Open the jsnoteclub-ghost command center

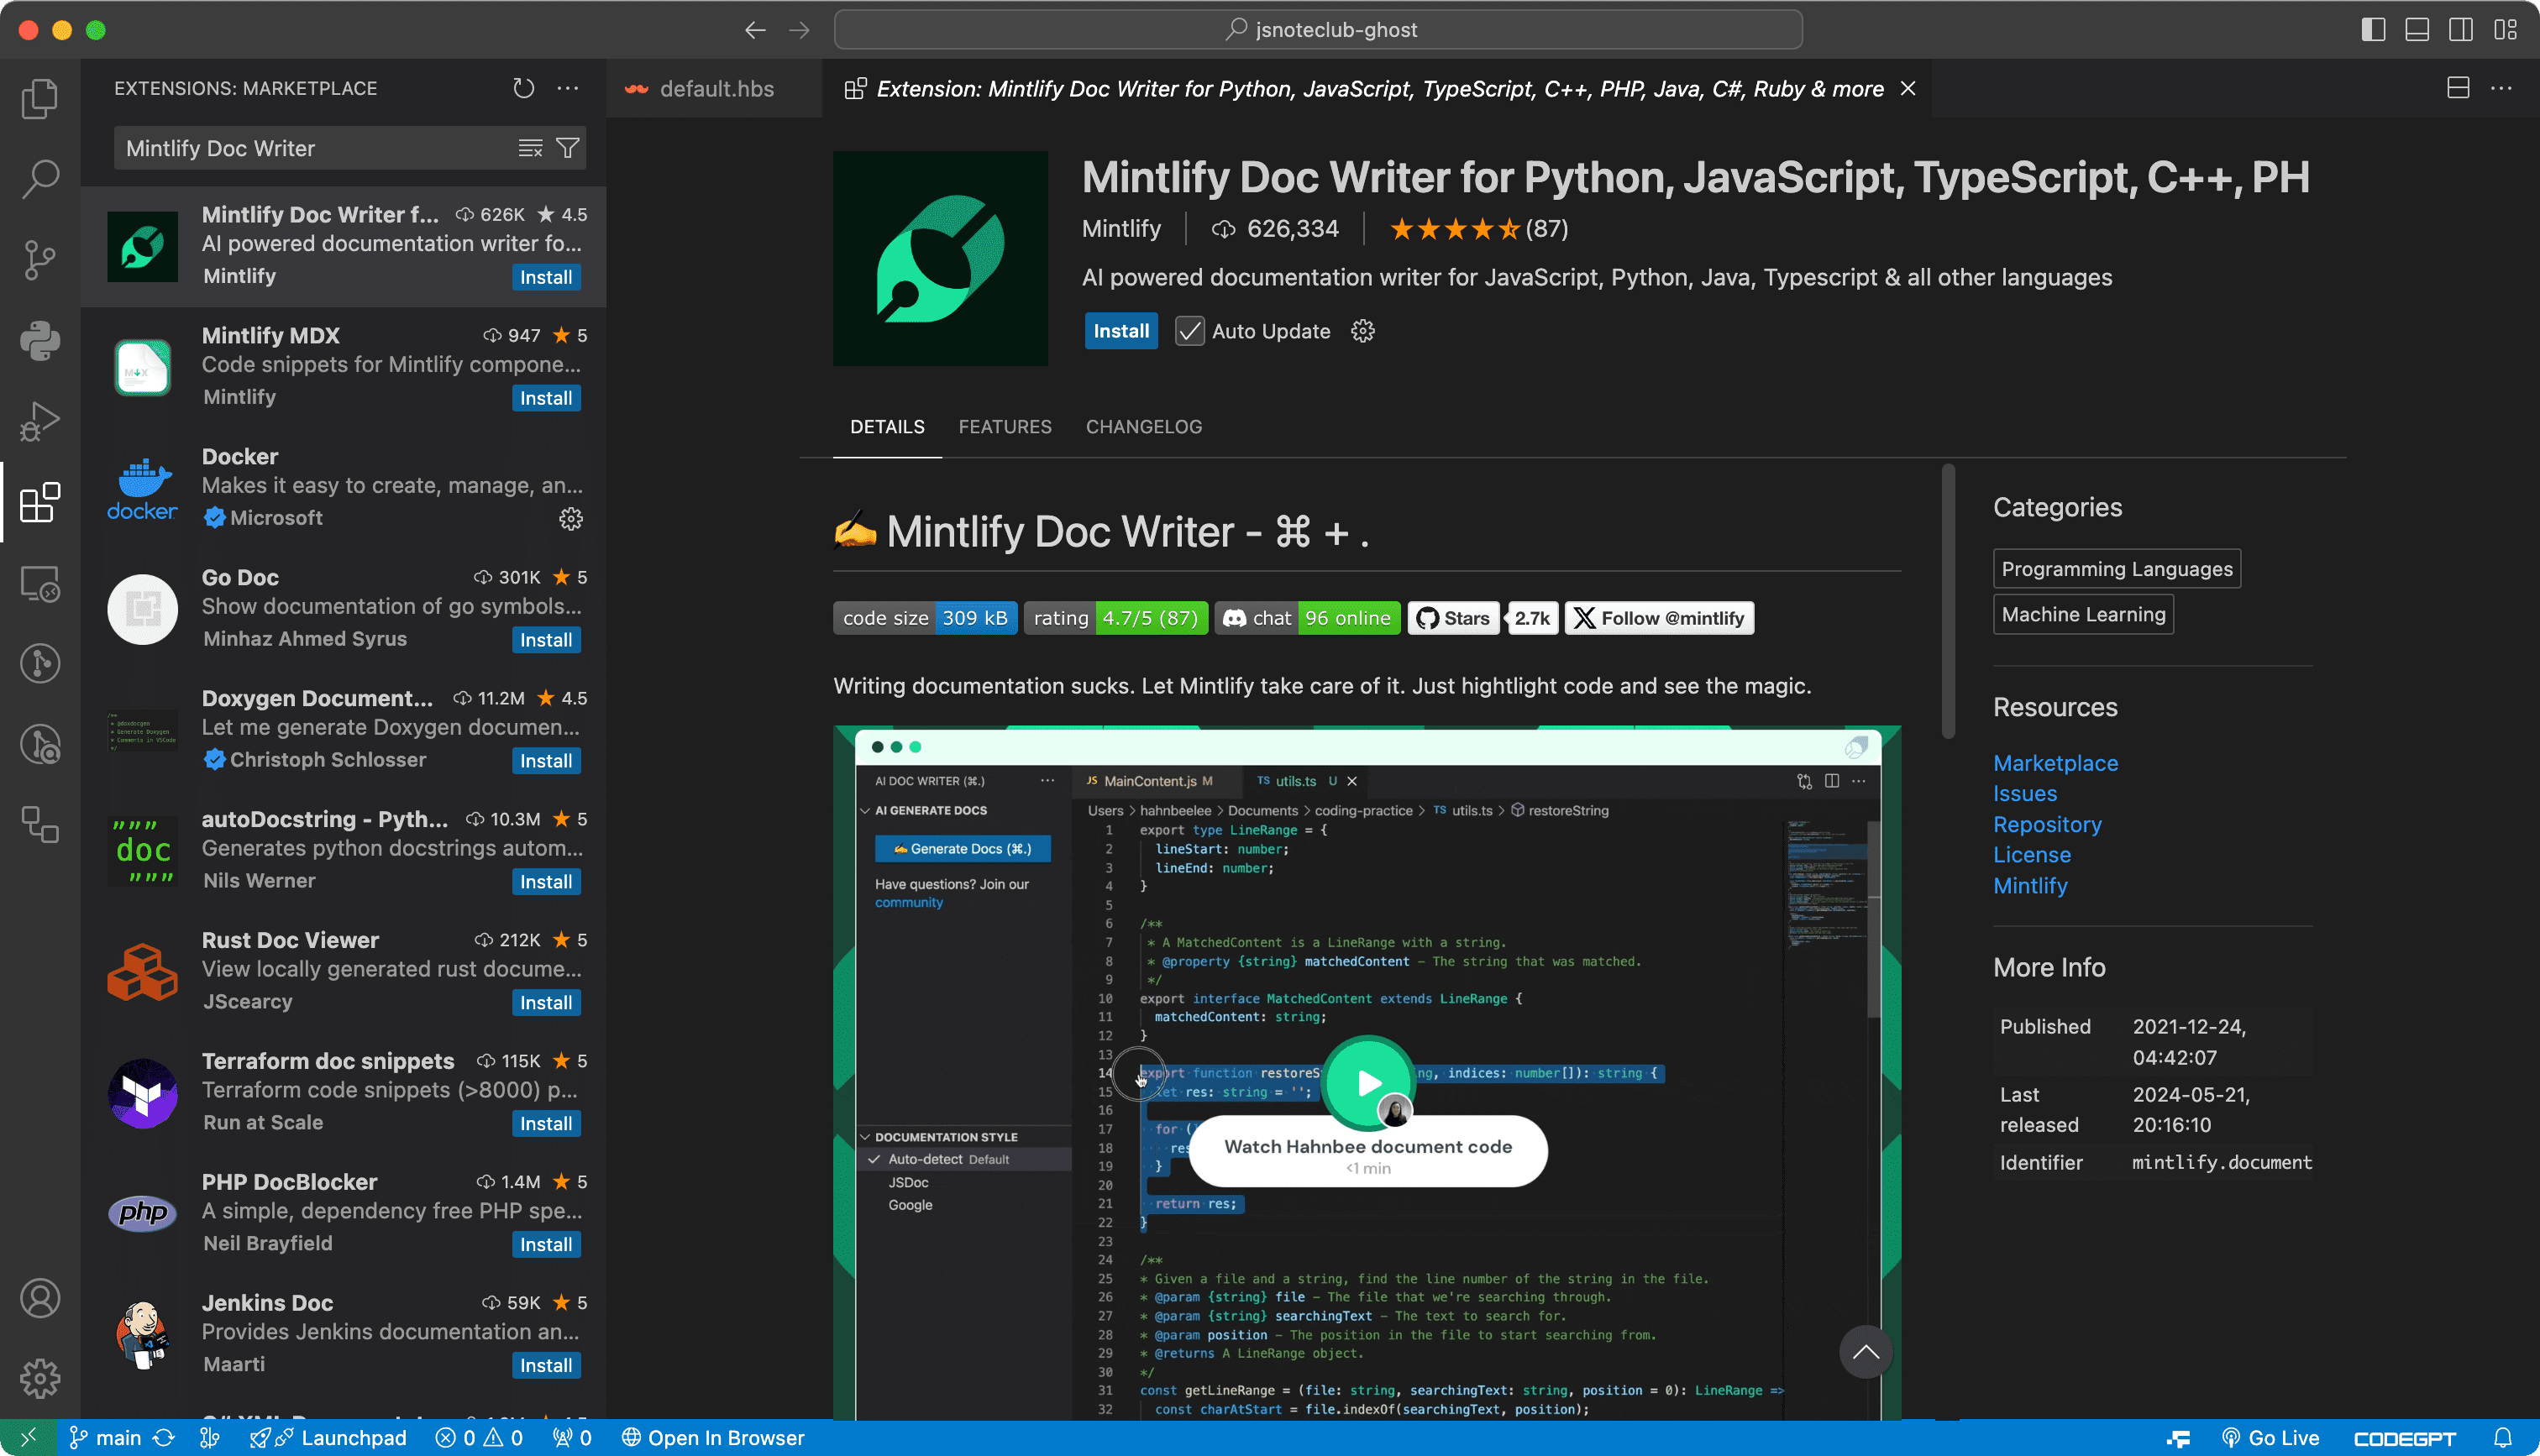1318,30
